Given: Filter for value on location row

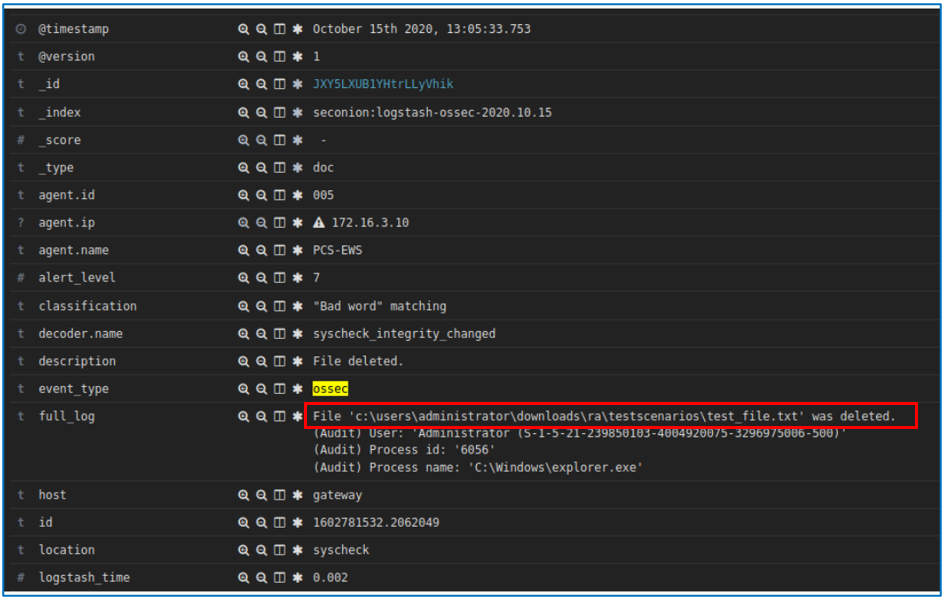Looking at the screenshot, I should click(x=243, y=550).
